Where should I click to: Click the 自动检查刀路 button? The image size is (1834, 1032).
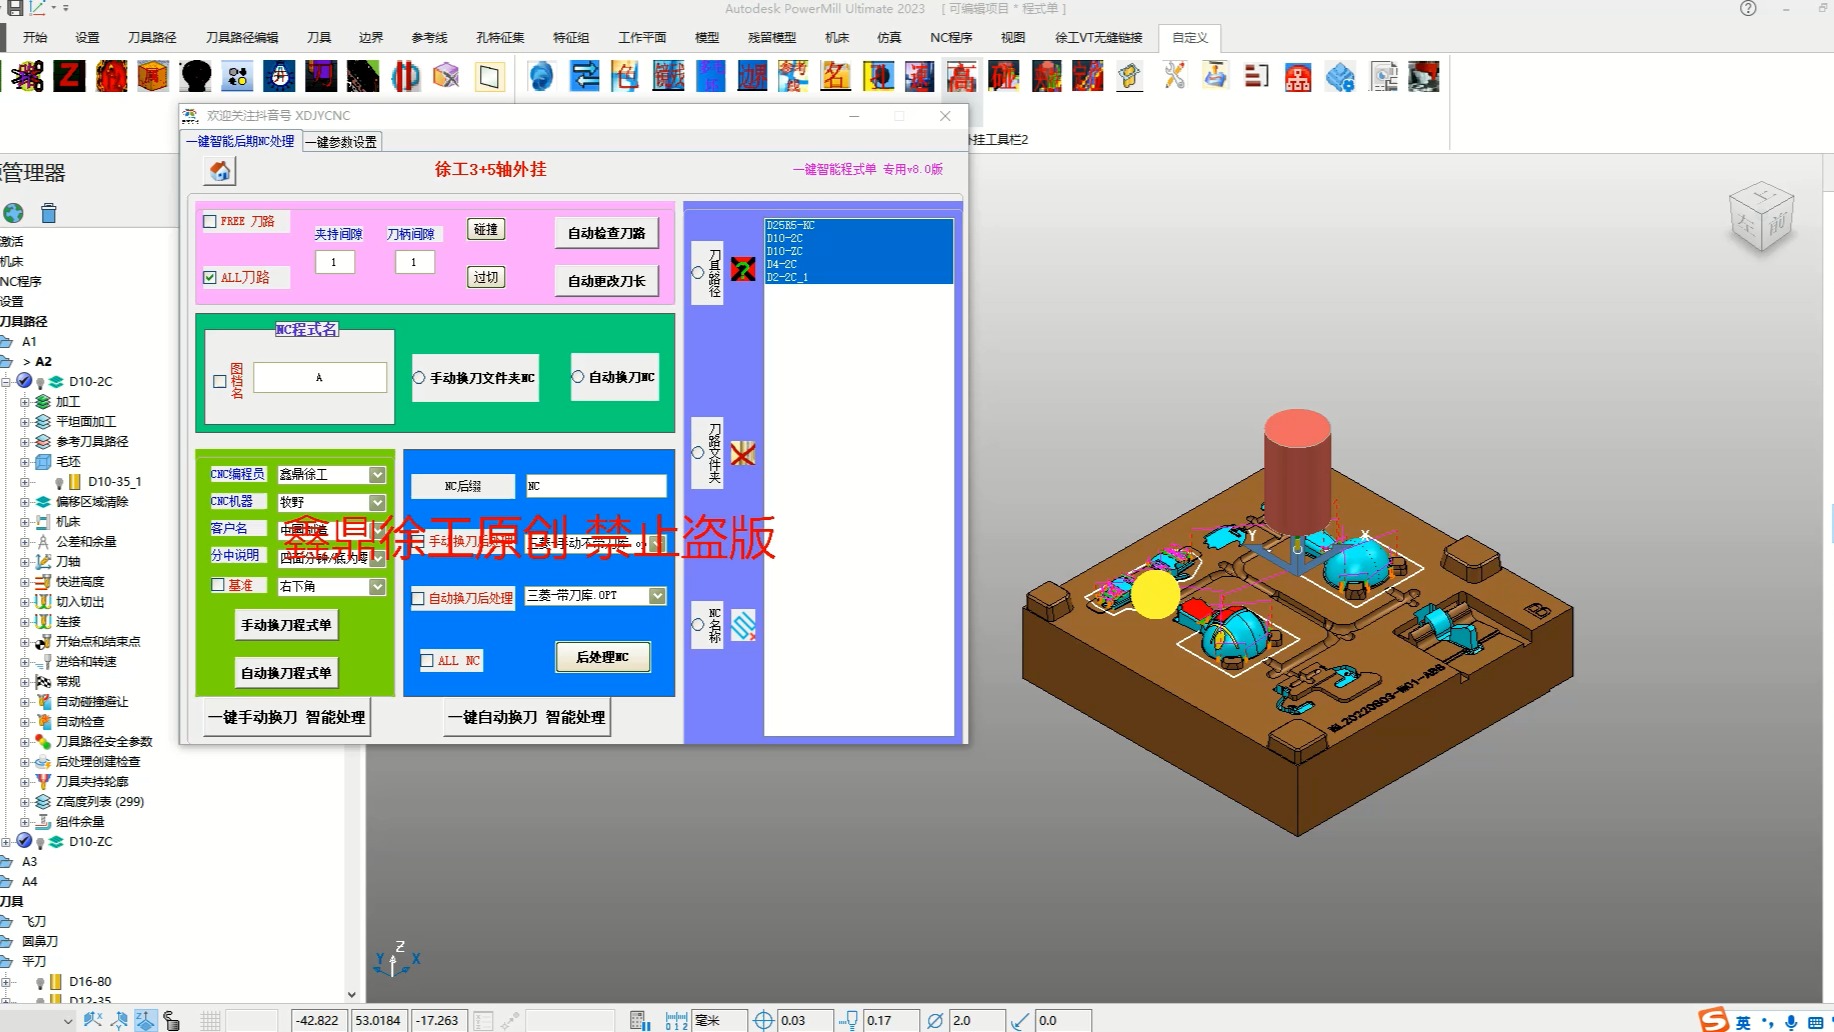pyautogui.click(x=606, y=233)
